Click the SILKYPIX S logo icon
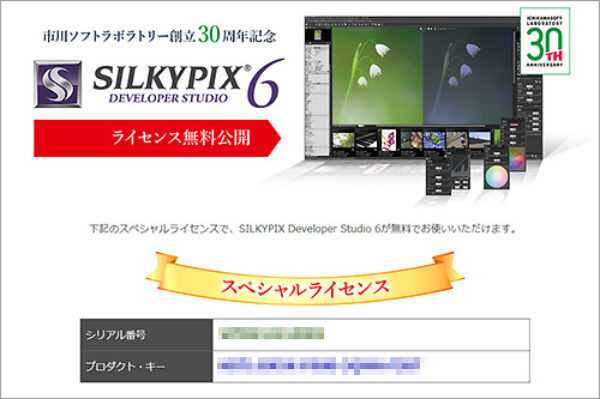The image size is (600, 399). (x=58, y=84)
